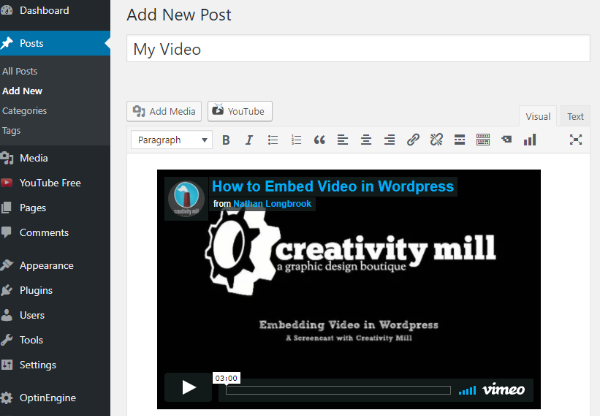Screen dimensions: 600x416
Task: Insert a bulleted list
Action: [x=273, y=140]
